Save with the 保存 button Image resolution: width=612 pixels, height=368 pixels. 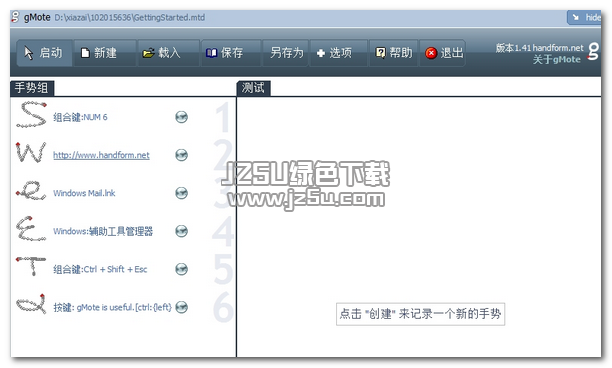pyautogui.click(x=231, y=53)
